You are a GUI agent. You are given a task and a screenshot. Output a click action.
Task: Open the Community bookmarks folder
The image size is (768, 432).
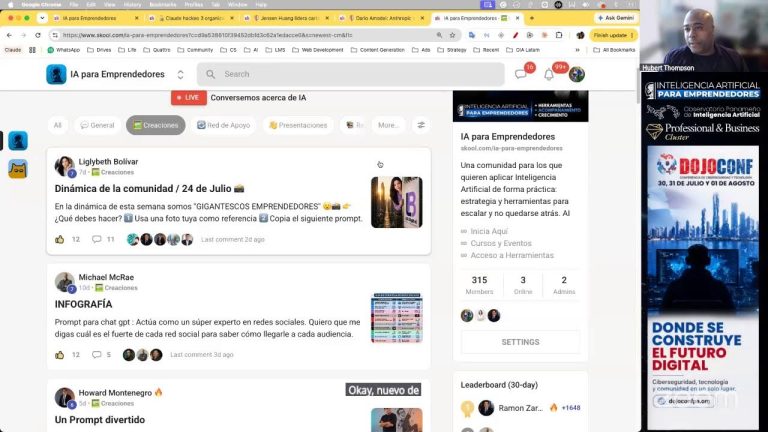[x=195, y=50]
